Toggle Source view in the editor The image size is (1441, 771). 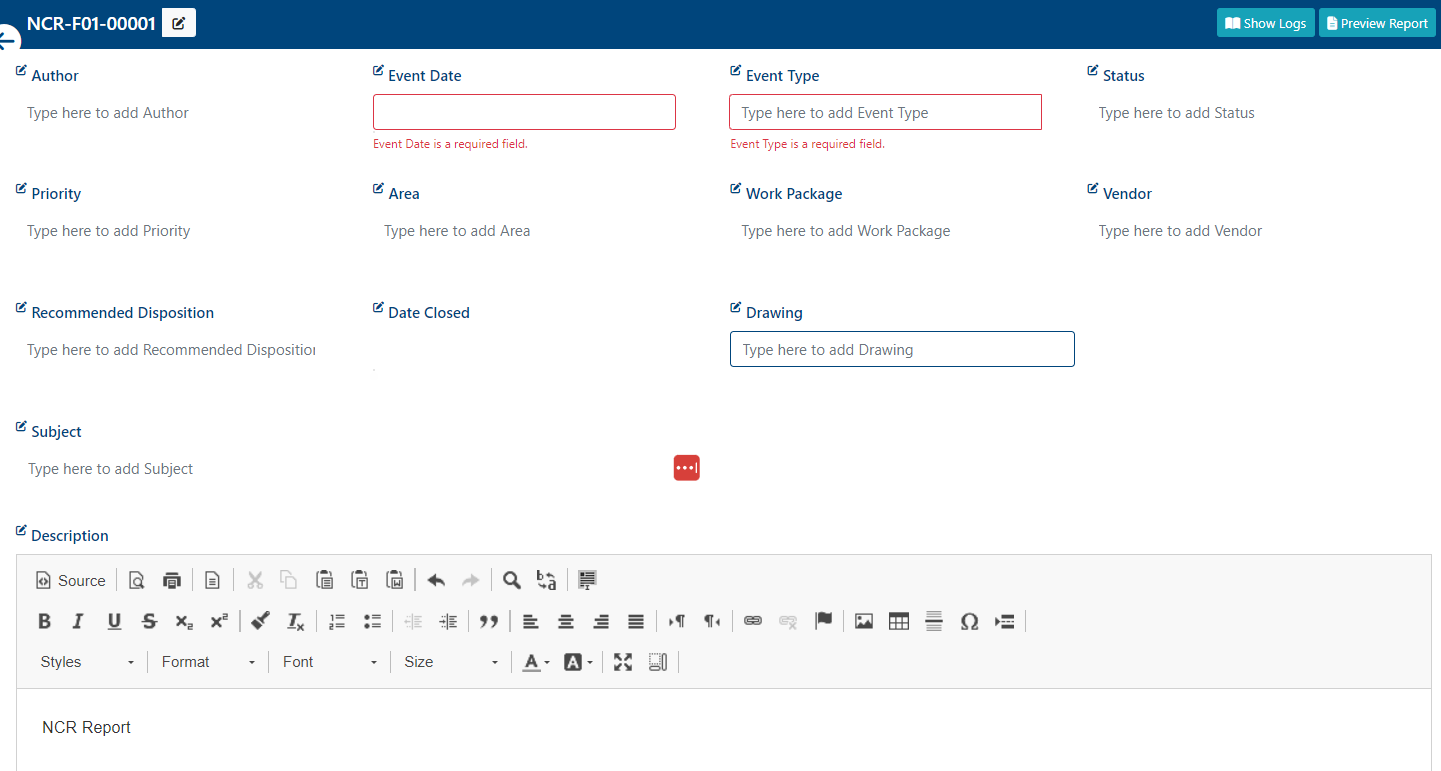(71, 580)
